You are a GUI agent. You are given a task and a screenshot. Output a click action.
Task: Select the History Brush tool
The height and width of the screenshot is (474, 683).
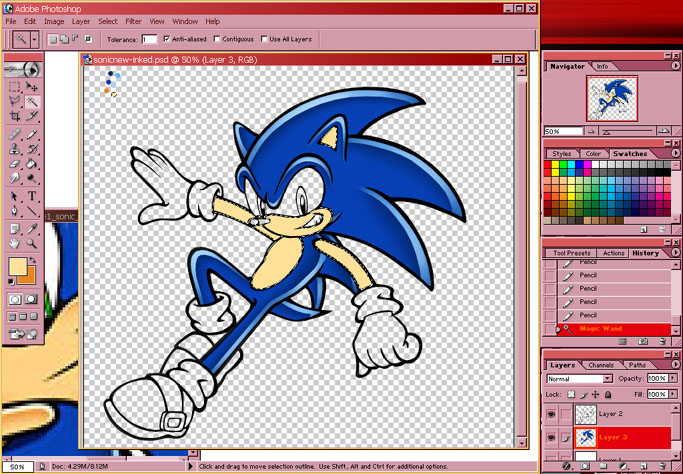point(31,149)
